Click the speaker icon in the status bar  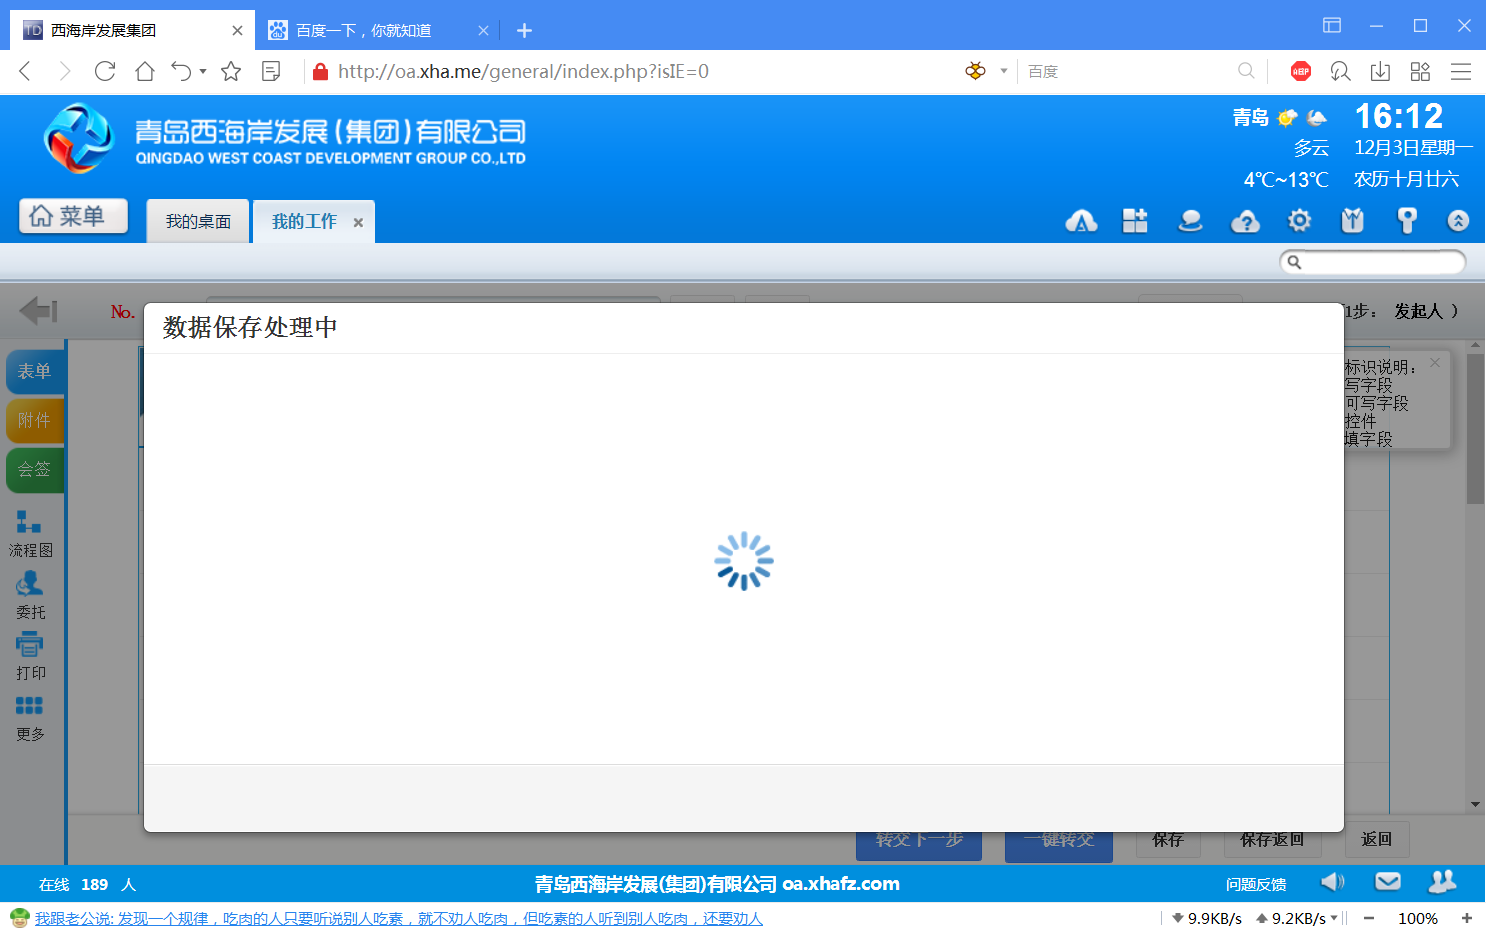[x=1333, y=882]
